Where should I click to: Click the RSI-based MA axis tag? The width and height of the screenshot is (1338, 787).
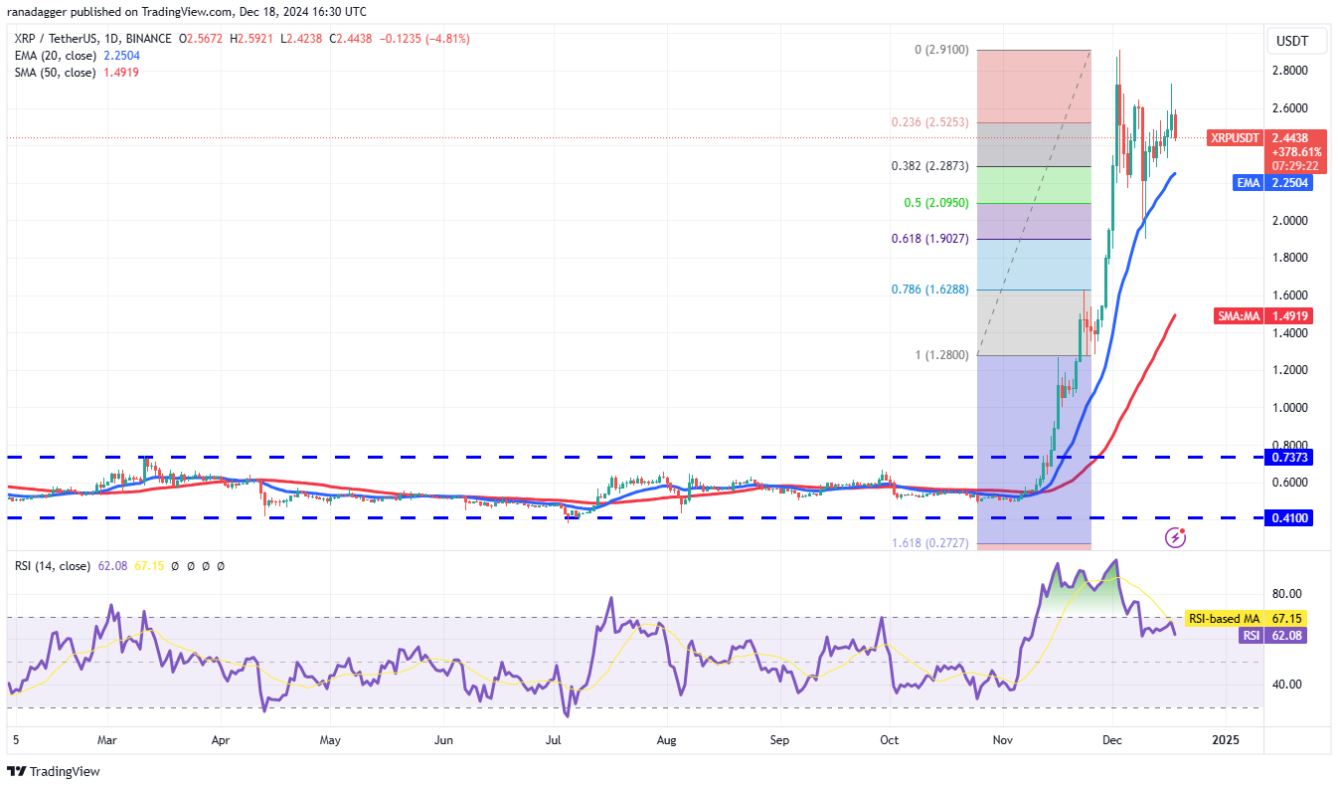1223,619
